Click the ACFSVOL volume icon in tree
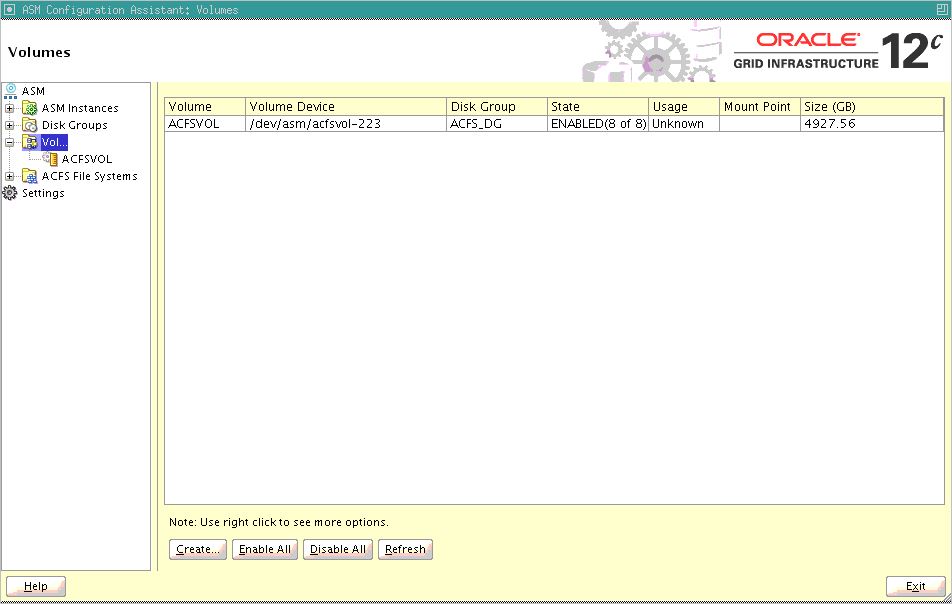 click(50, 159)
